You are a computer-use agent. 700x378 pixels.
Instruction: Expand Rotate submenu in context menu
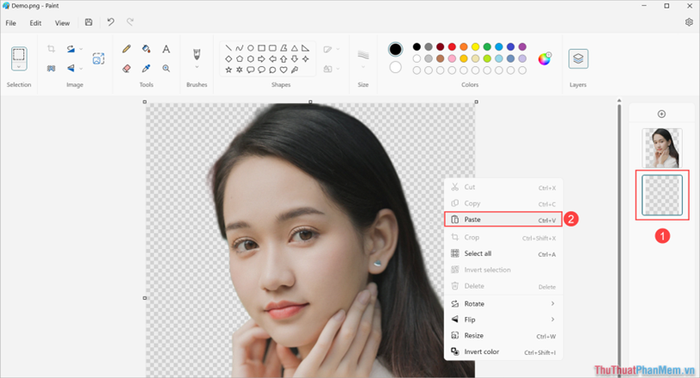click(553, 303)
